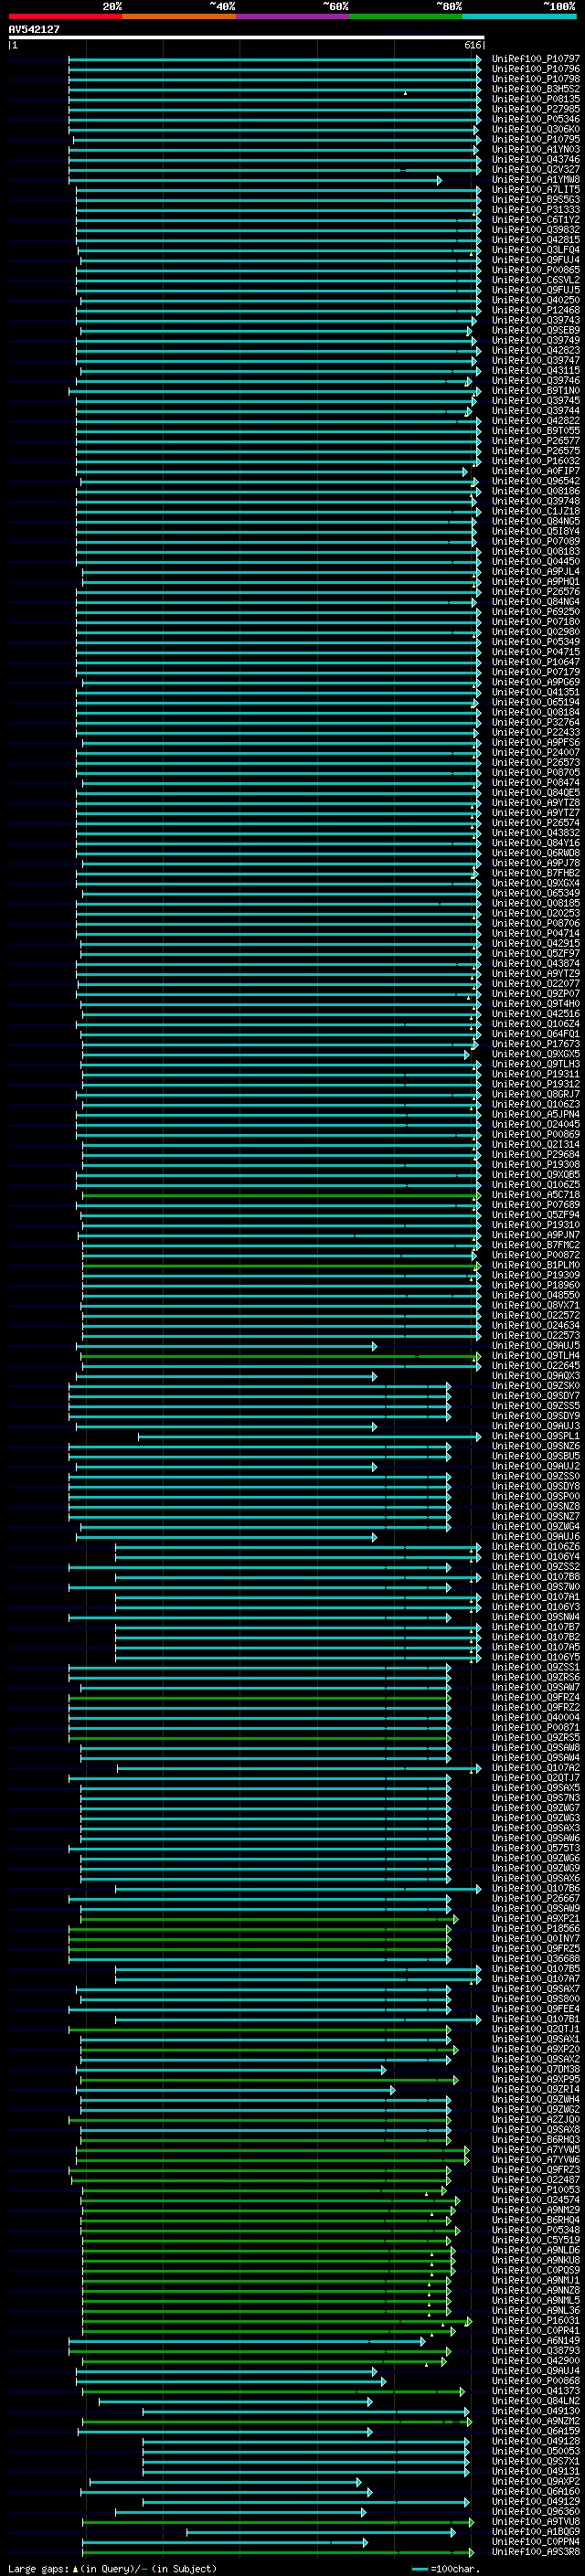Select the UniRef100_P07689 label
Screen dimensions: 585x2576
[x=536, y=1205]
